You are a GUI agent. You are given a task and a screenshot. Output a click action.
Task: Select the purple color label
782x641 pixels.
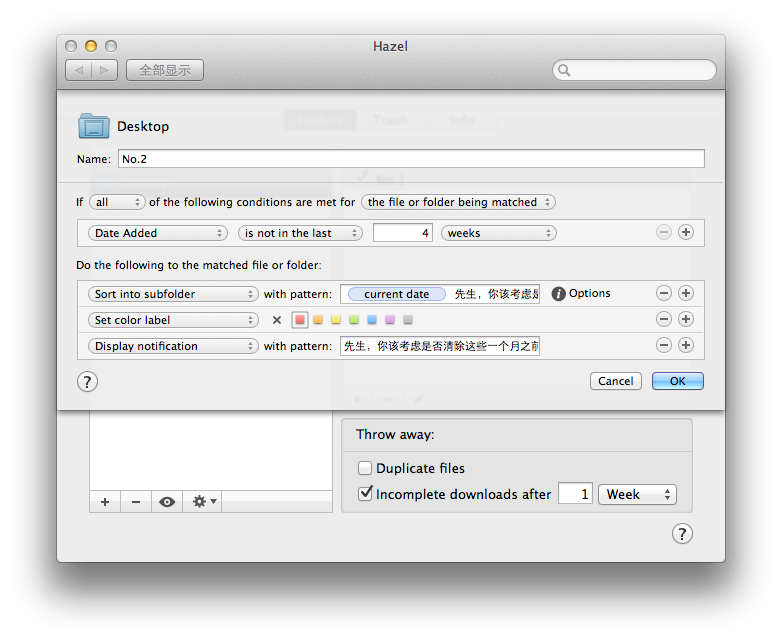coord(390,320)
